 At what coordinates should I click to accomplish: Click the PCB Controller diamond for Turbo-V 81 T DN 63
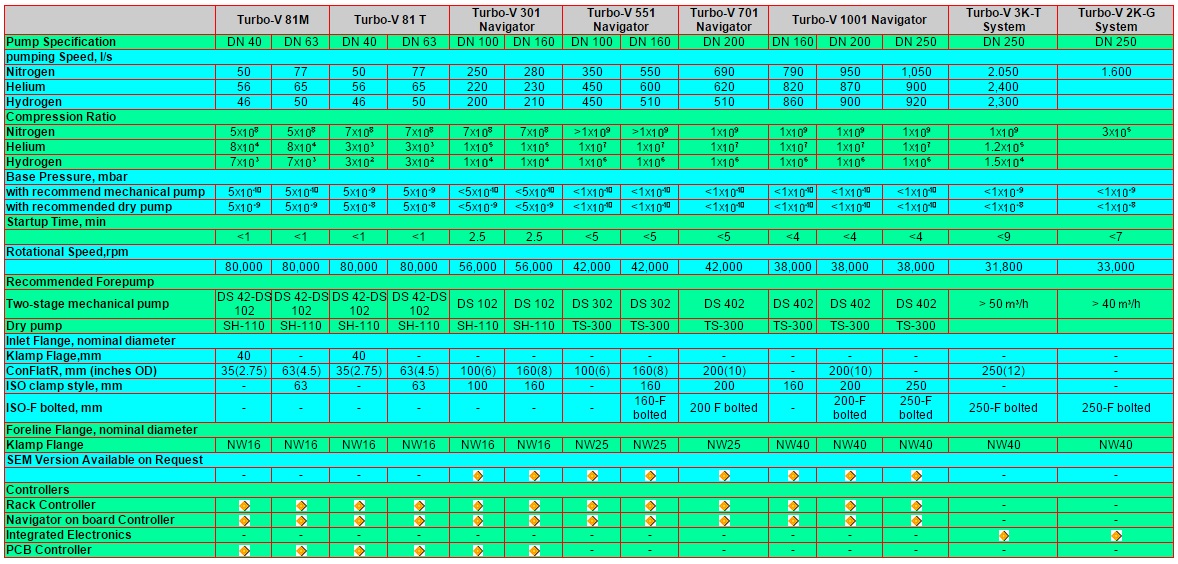(x=419, y=550)
